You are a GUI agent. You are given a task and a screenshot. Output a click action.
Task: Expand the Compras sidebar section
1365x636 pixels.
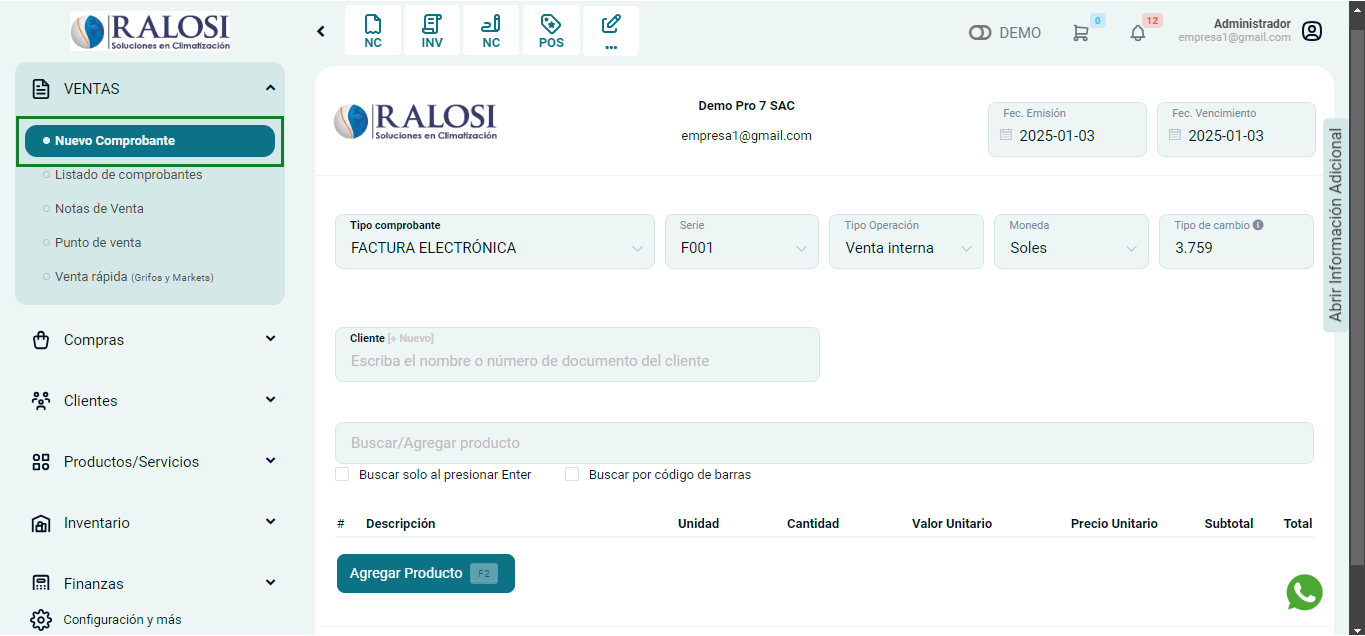tap(150, 340)
